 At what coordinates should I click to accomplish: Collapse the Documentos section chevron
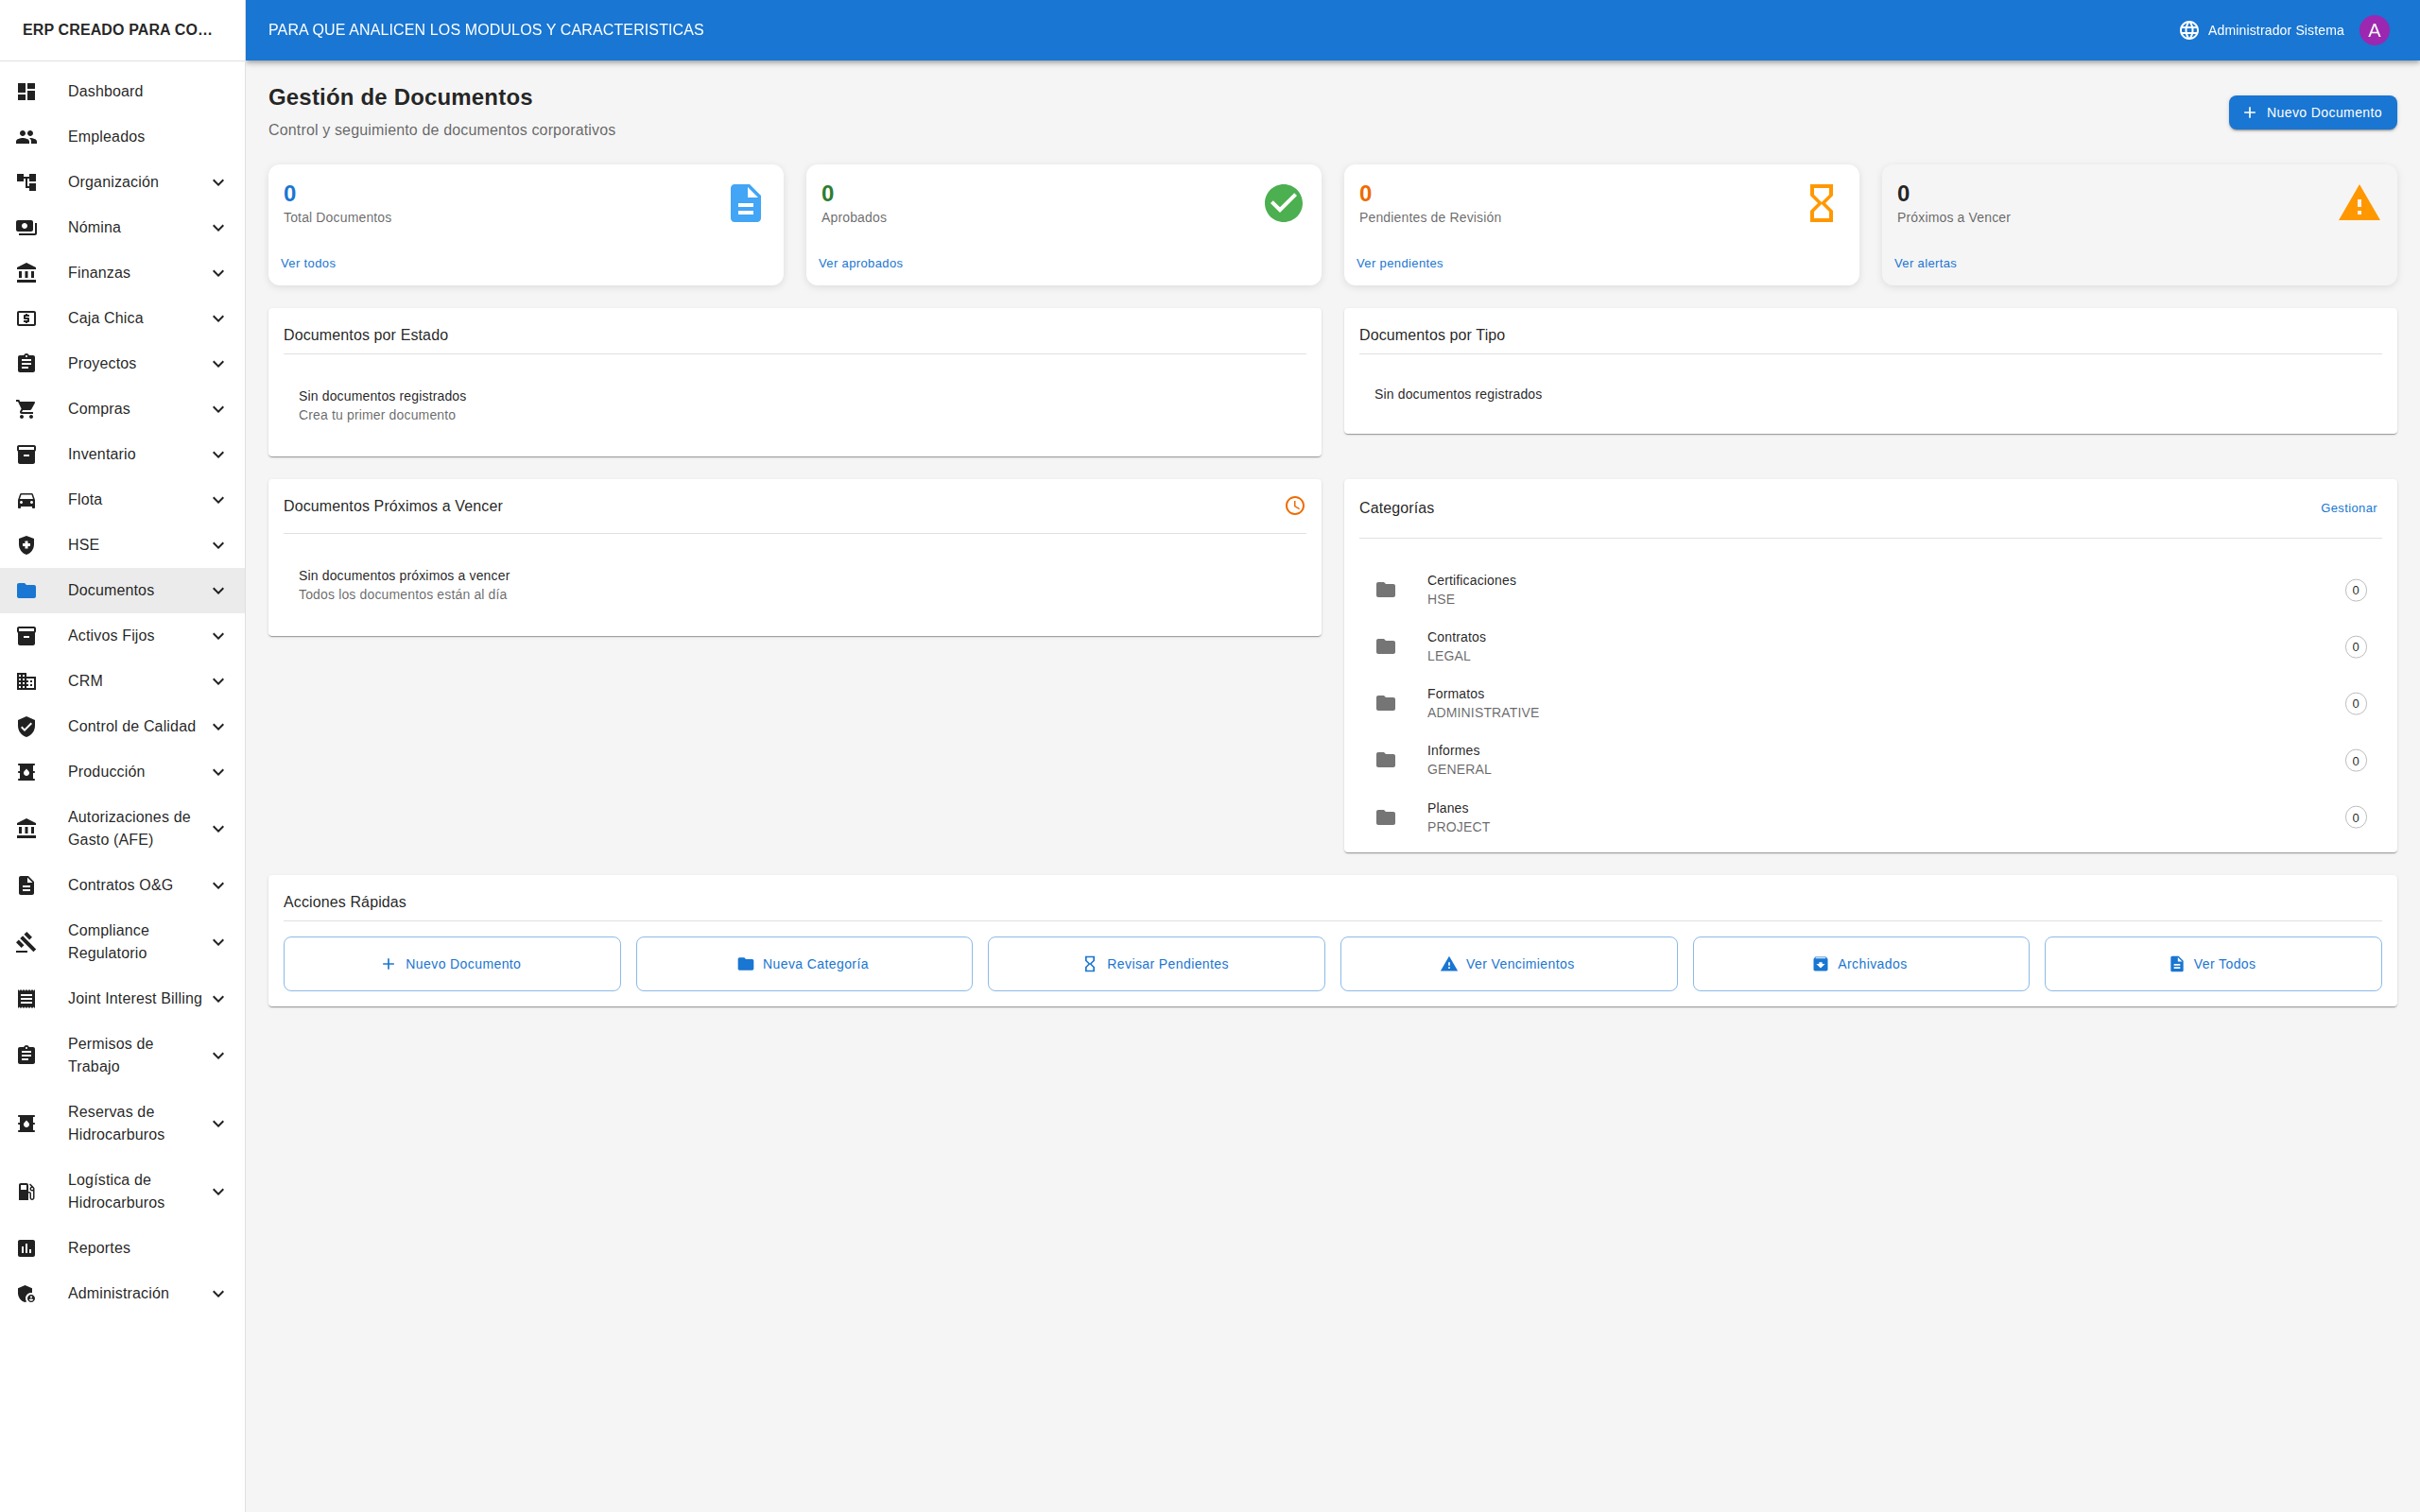point(218,590)
